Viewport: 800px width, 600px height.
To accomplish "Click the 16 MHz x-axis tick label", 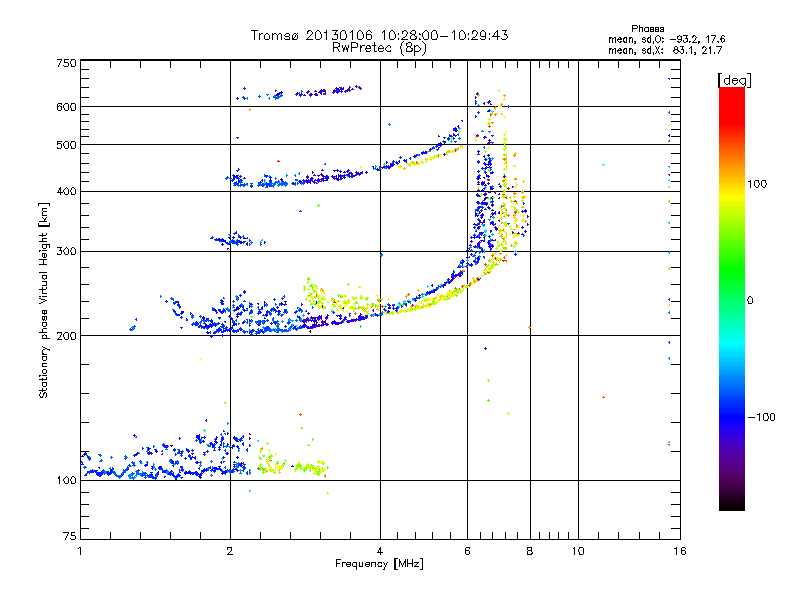I will click(680, 551).
